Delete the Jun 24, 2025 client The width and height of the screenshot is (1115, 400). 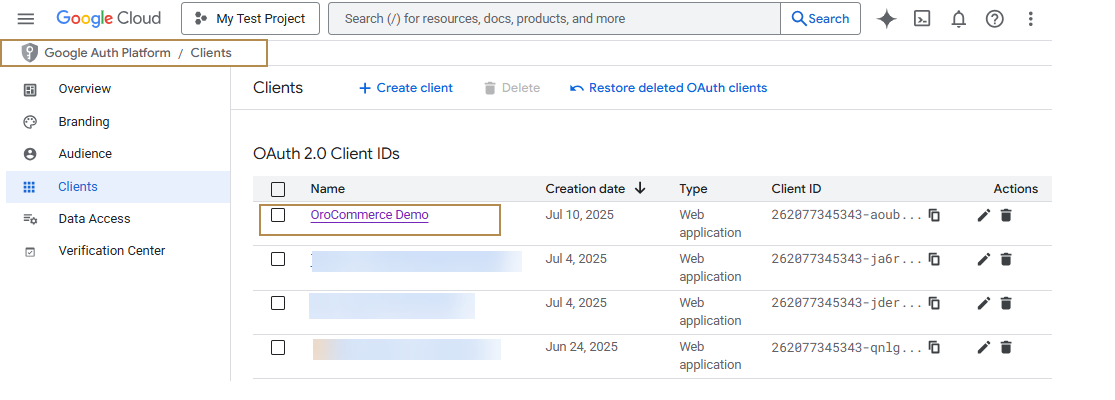tap(1005, 347)
